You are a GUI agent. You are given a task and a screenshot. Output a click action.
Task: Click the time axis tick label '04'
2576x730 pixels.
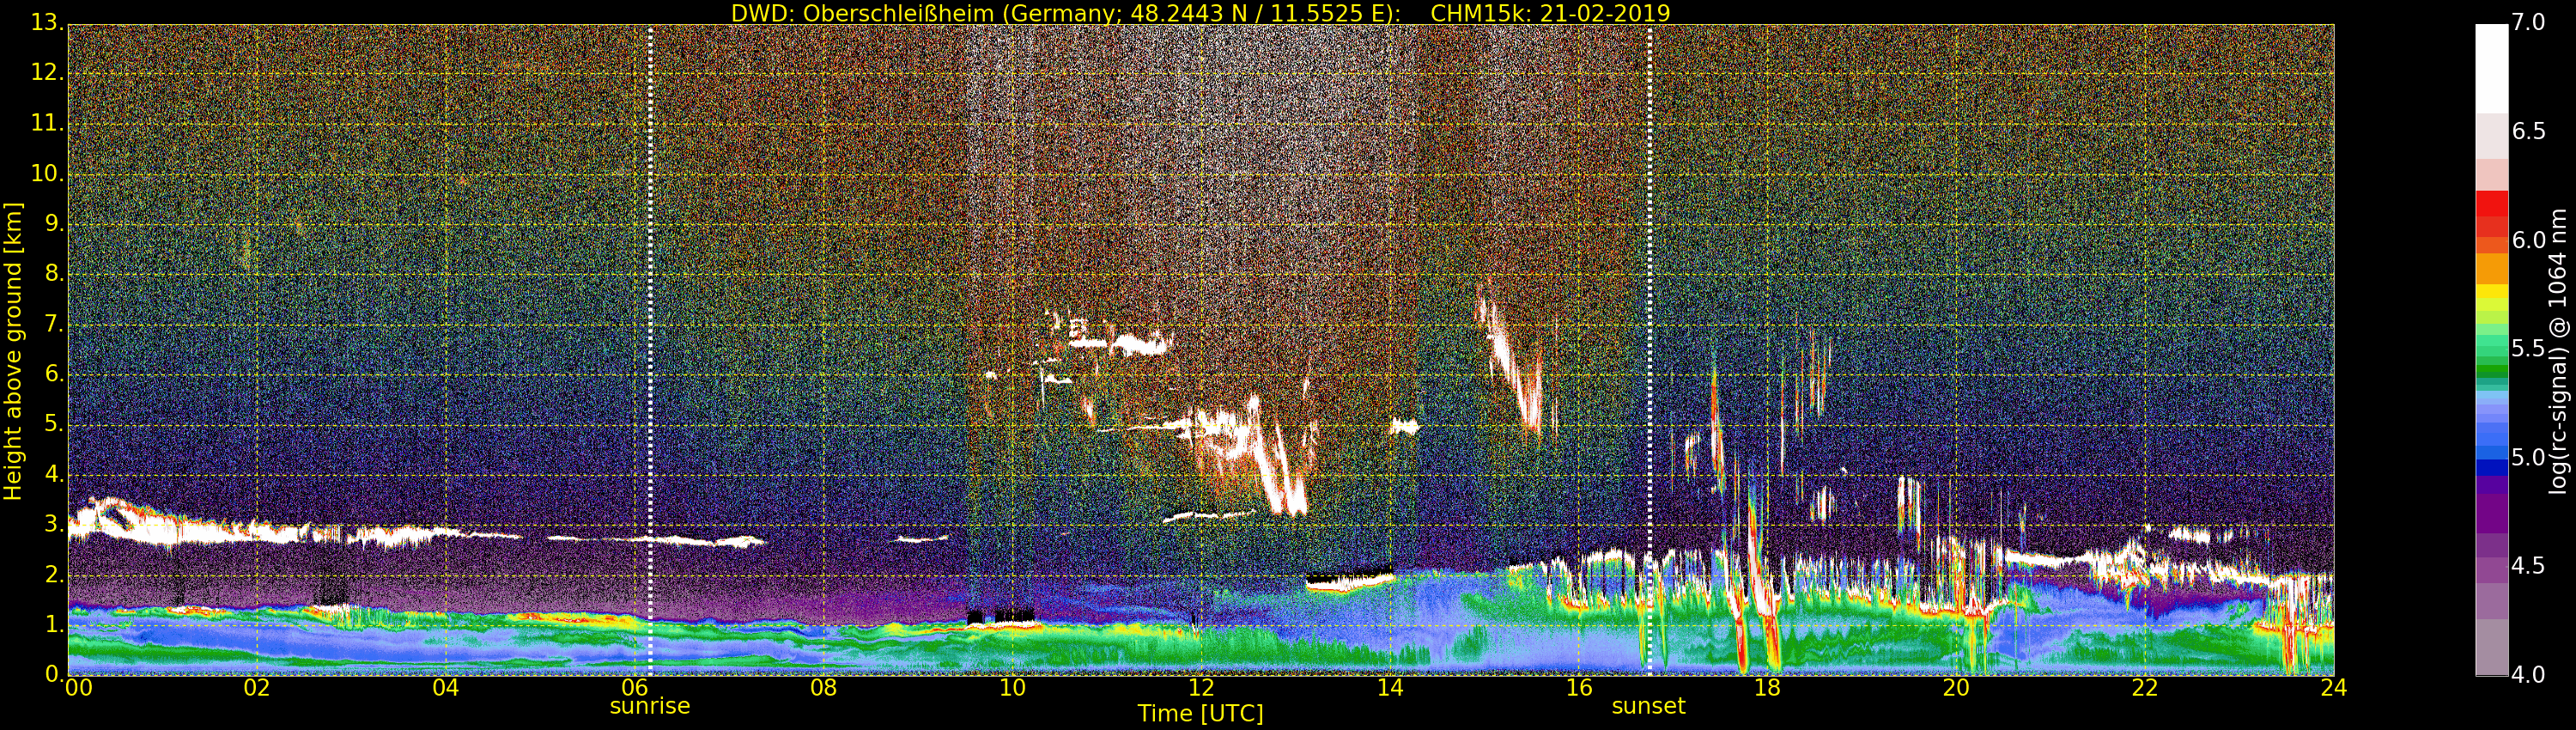446,687
